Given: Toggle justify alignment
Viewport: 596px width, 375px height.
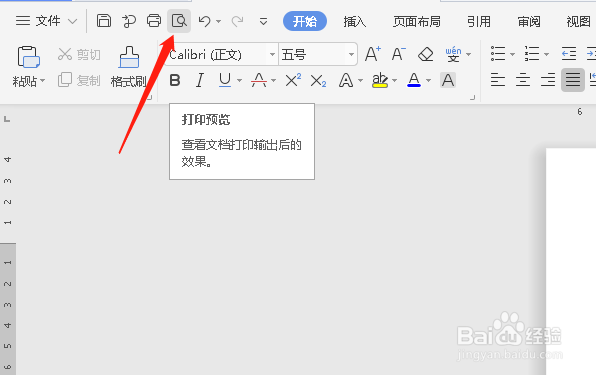Looking at the screenshot, I should (573, 80).
